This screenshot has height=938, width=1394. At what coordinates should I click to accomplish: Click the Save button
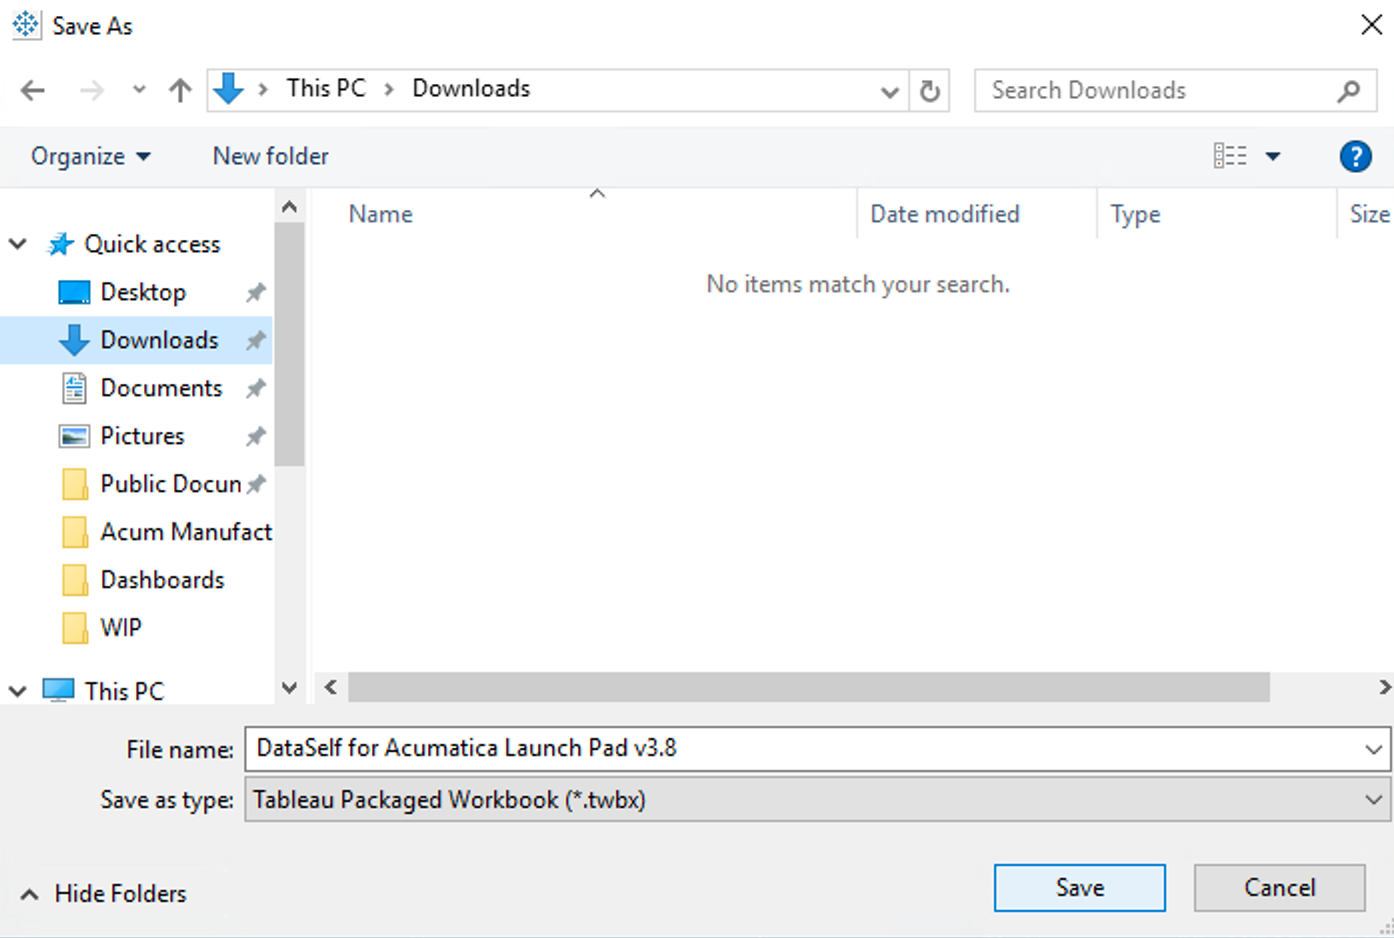coord(1079,888)
